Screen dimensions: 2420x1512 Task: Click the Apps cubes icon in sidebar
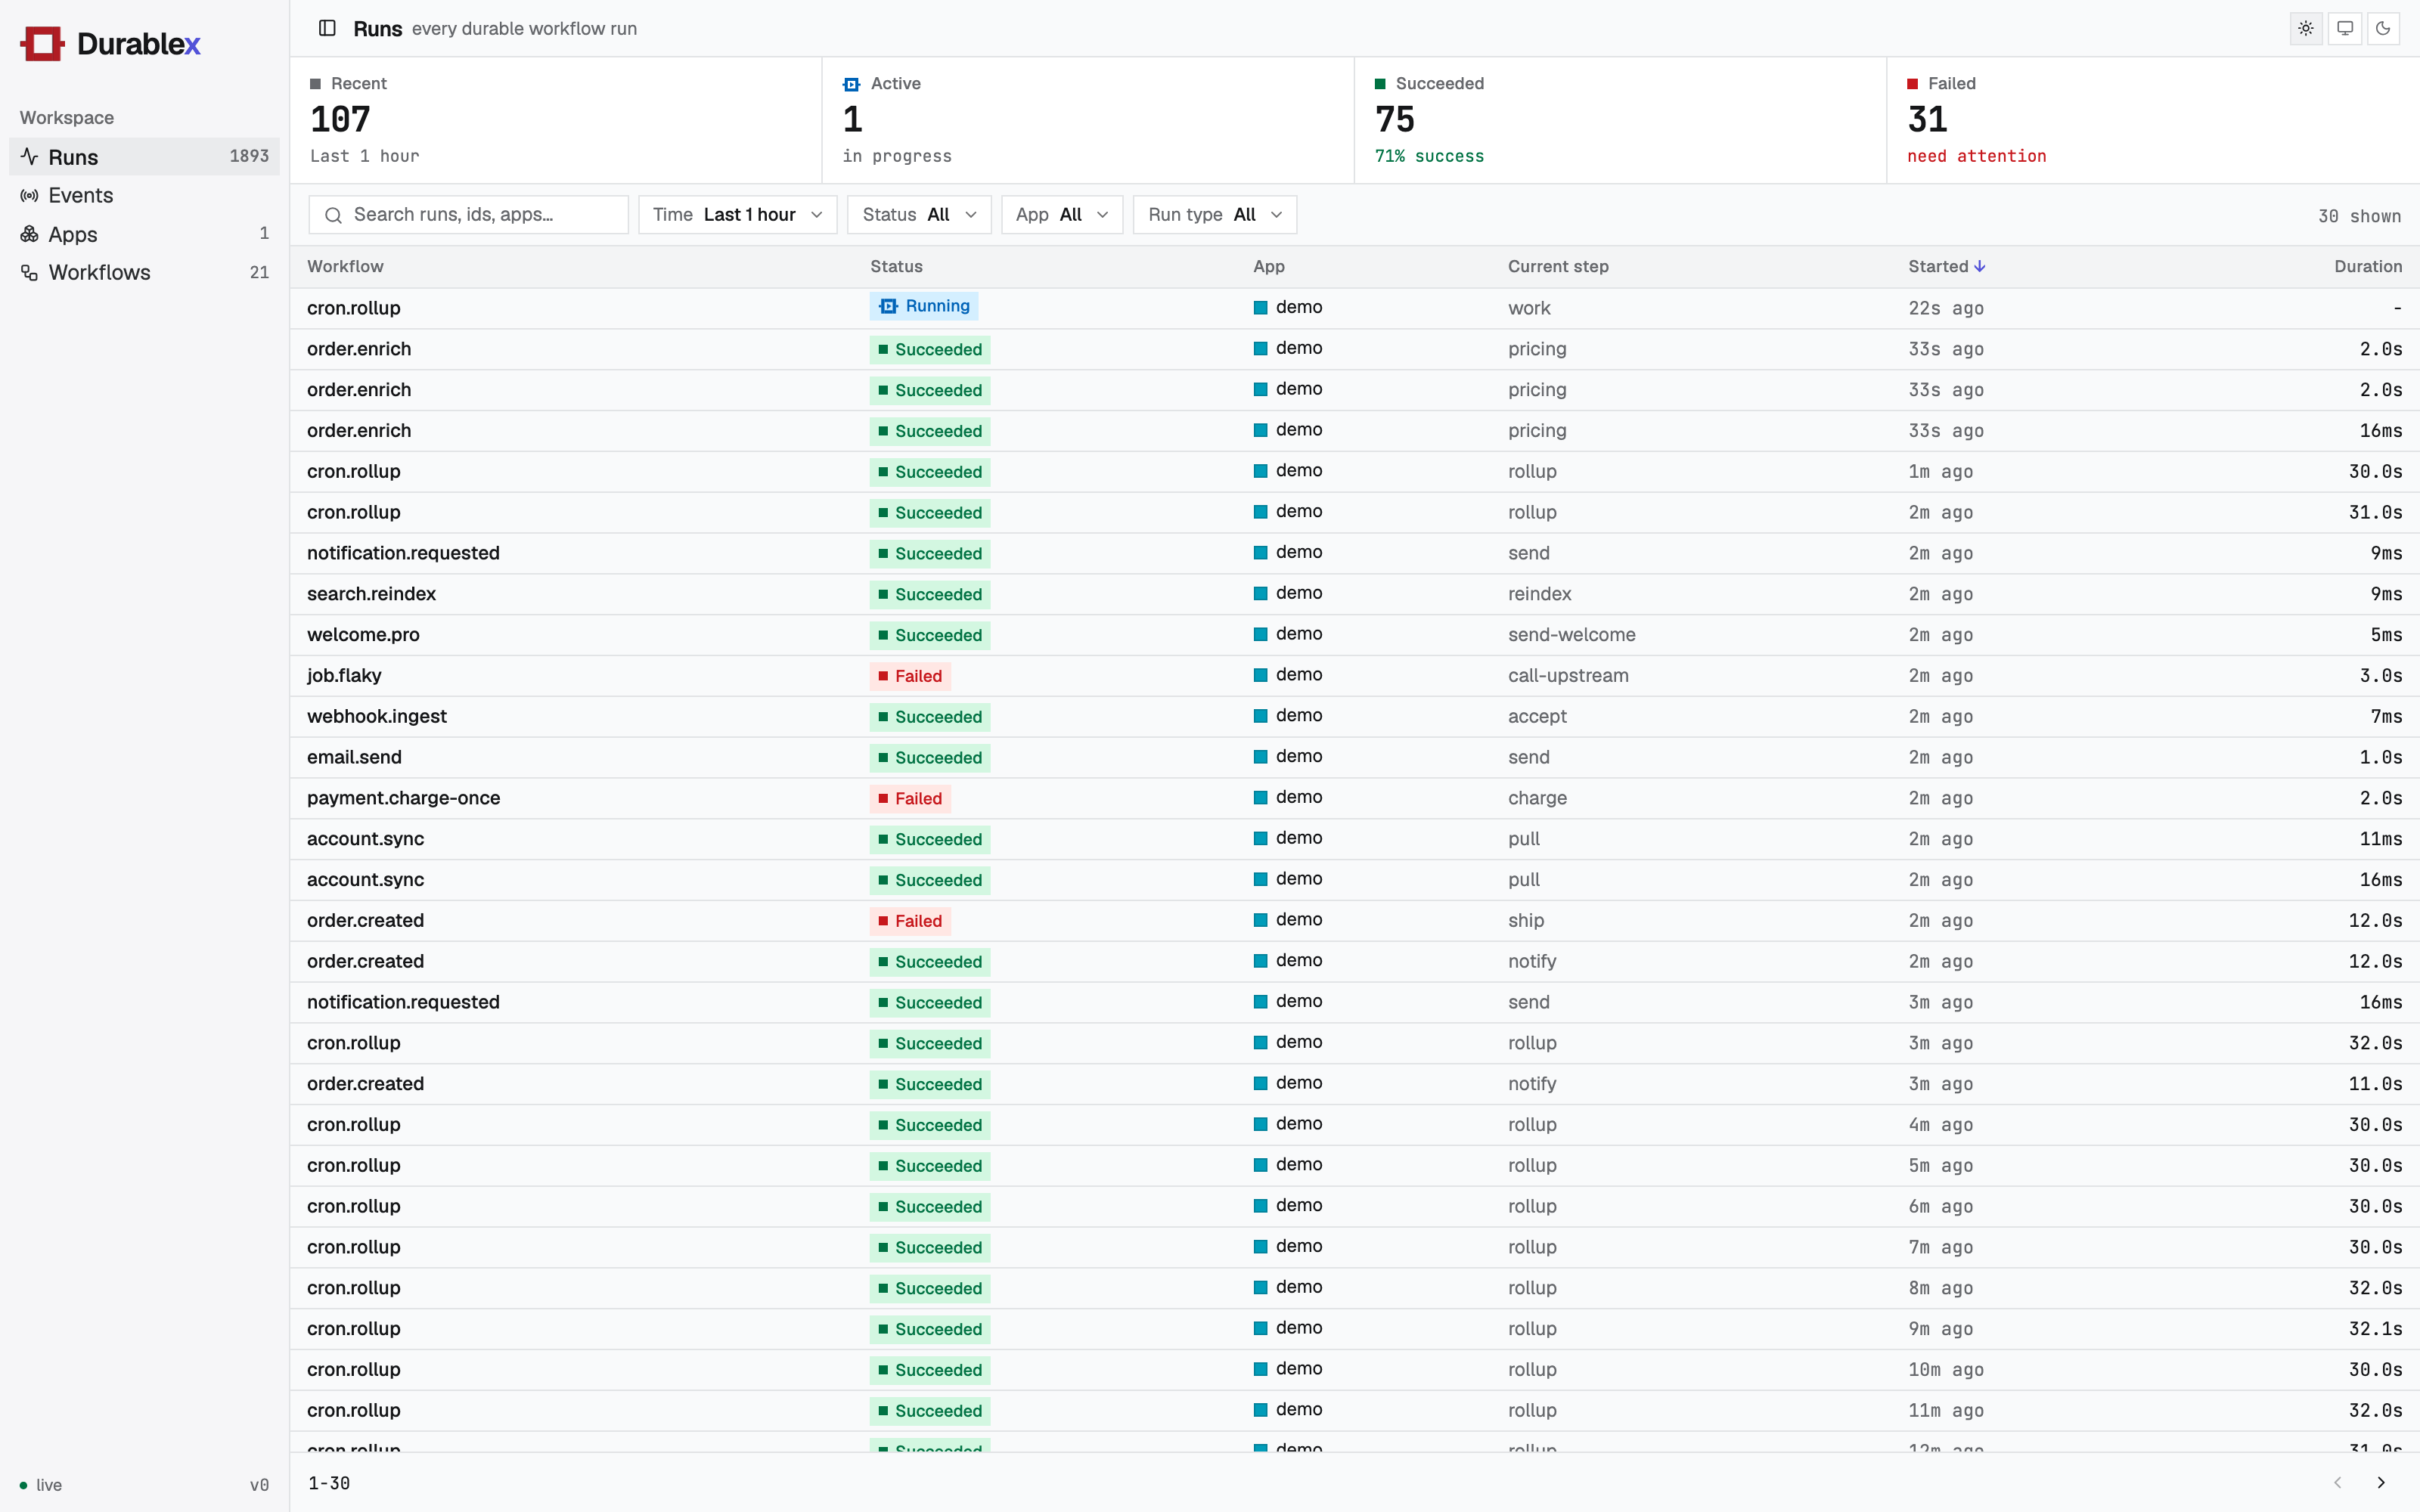[30, 234]
